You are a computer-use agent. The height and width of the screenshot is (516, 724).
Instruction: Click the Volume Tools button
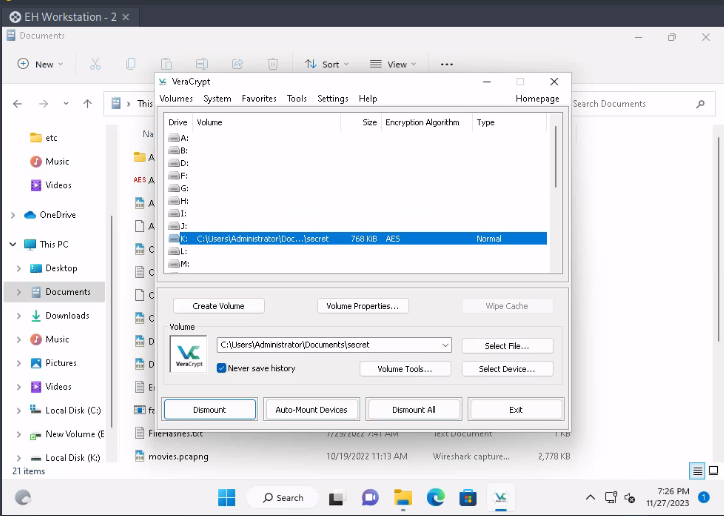coord(404,369)
